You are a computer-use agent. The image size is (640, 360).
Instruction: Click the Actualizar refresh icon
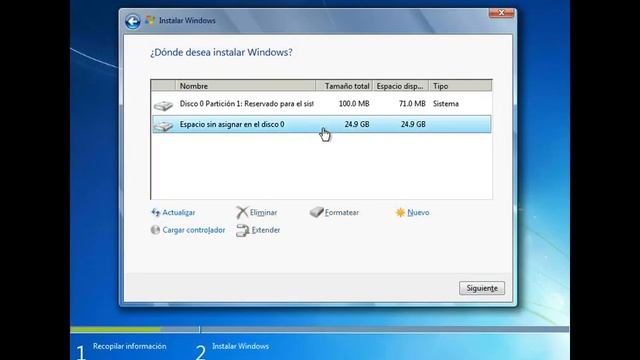tap(156, 212)
